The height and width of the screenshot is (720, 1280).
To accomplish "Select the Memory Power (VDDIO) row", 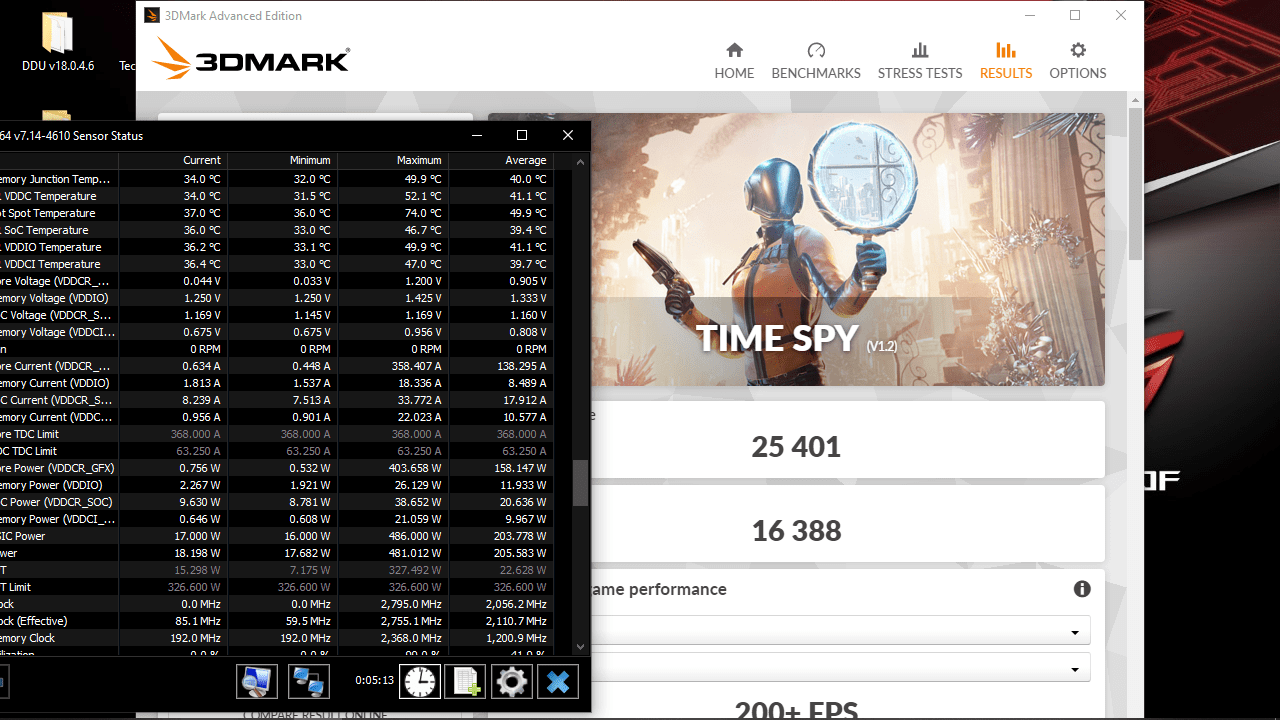I will point(276,485).
